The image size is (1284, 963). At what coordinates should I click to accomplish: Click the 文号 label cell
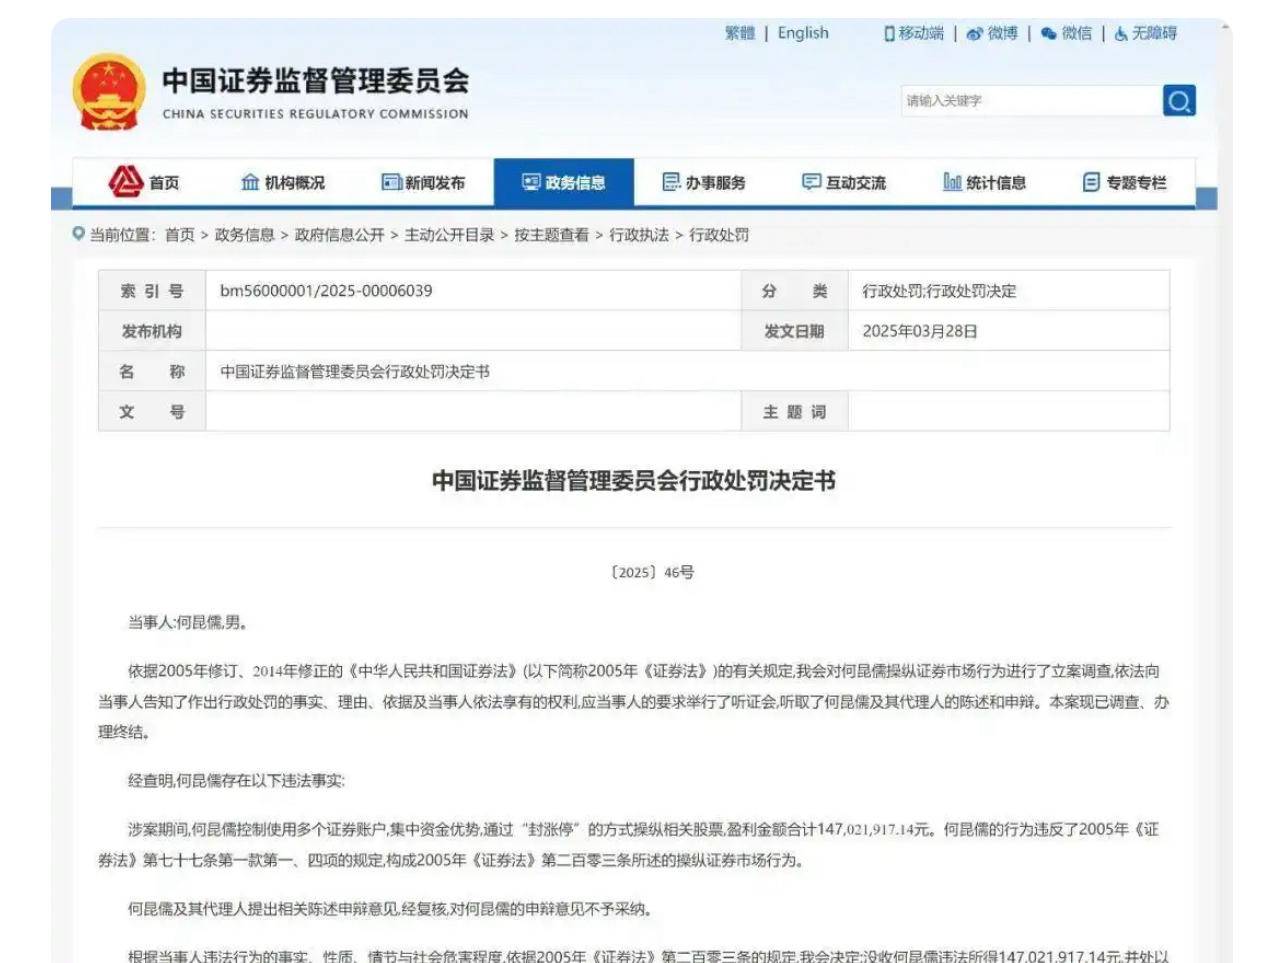pos(152,411)
